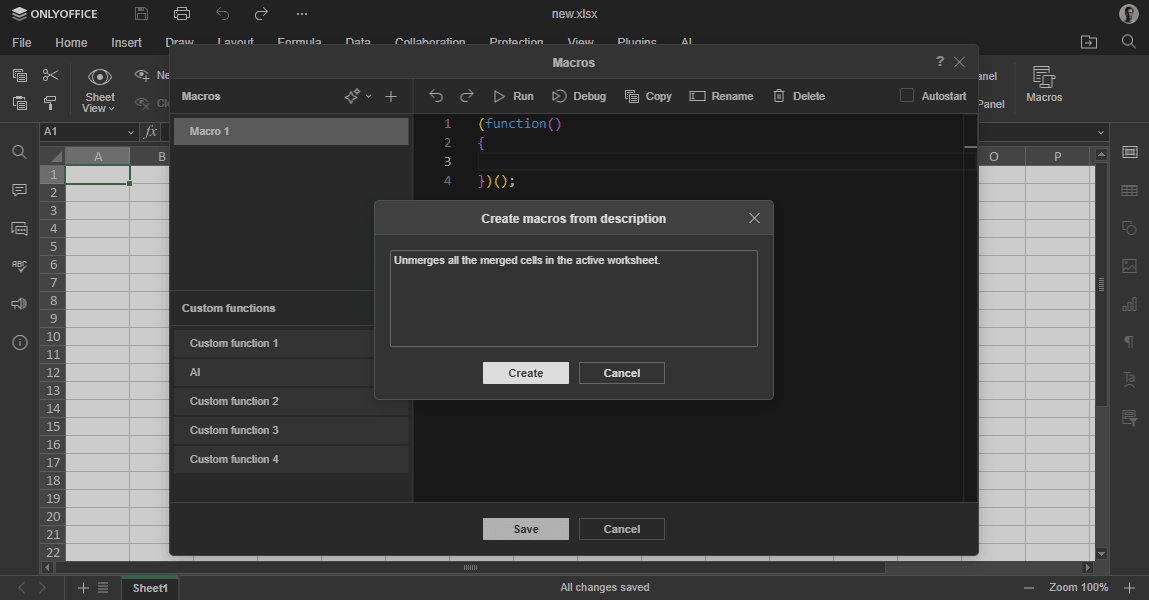Redo in the macro editor toolbar
The height and width of the screenshot is (600, 1149).
pyautogui.click(x=467, y=96)
